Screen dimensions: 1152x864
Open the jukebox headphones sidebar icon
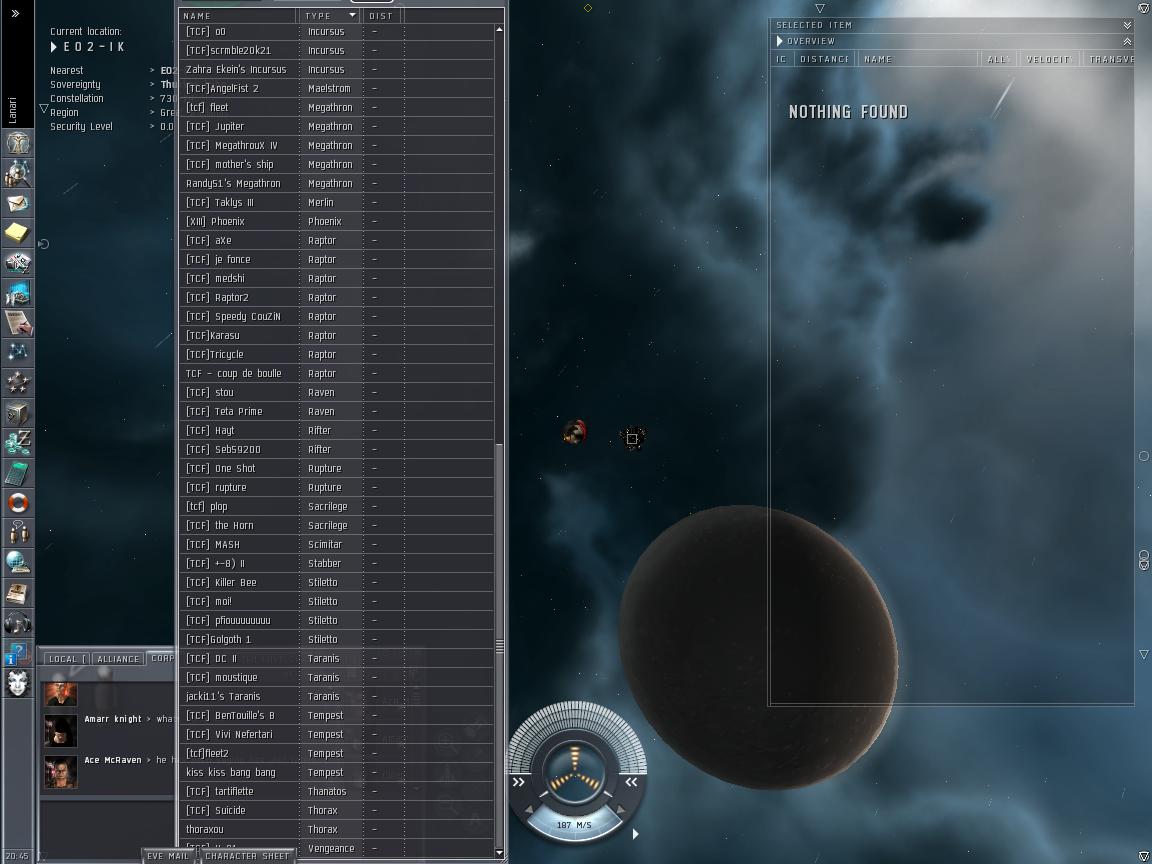[18, 623]
